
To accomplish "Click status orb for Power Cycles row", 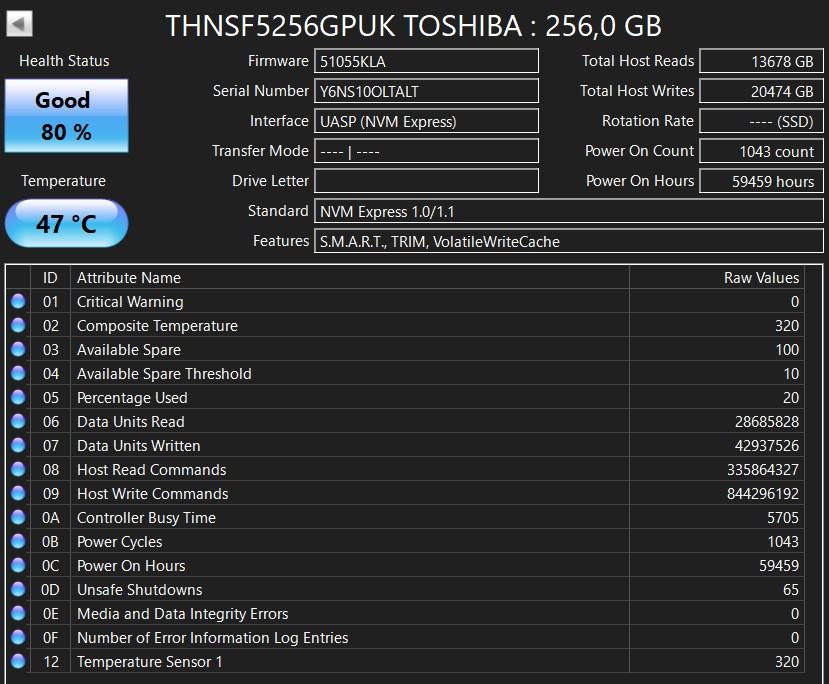I will click(x=18, y=541).
